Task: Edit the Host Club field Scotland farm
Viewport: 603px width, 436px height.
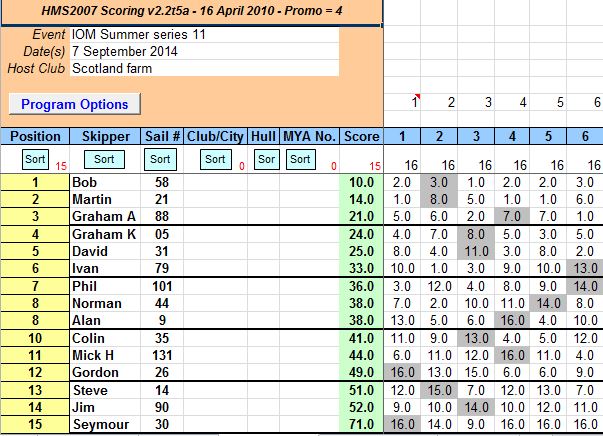Action: pos(204,69)
